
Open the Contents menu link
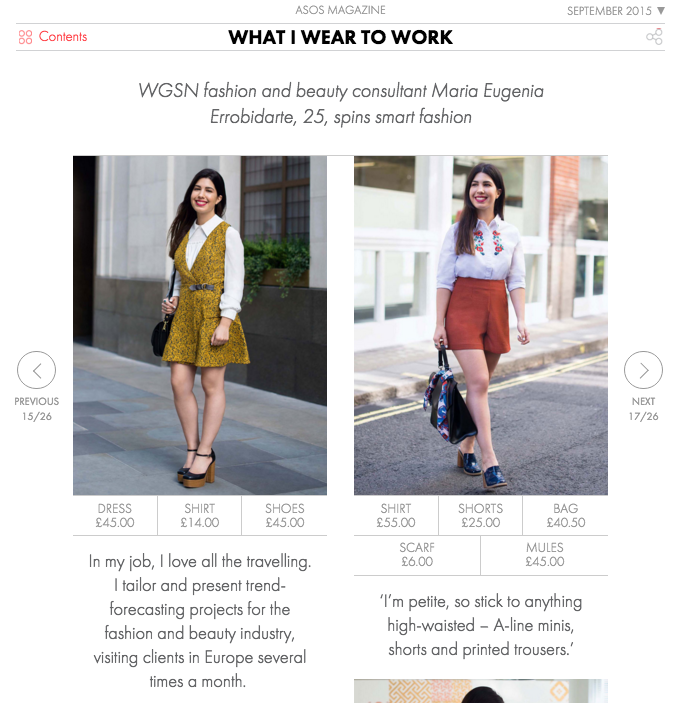(63, 37)
